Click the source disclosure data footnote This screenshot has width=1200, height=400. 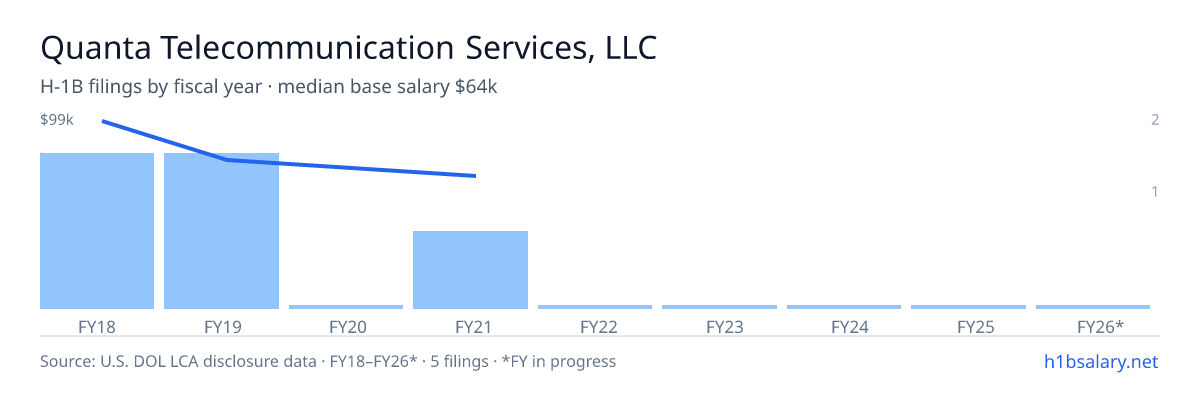click(328, 361)
